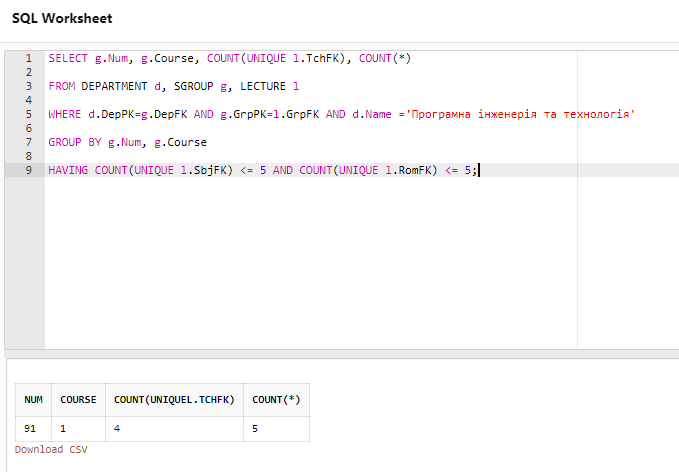
Task: Click the SQL Worksheet heading
Action: point(62,18)
